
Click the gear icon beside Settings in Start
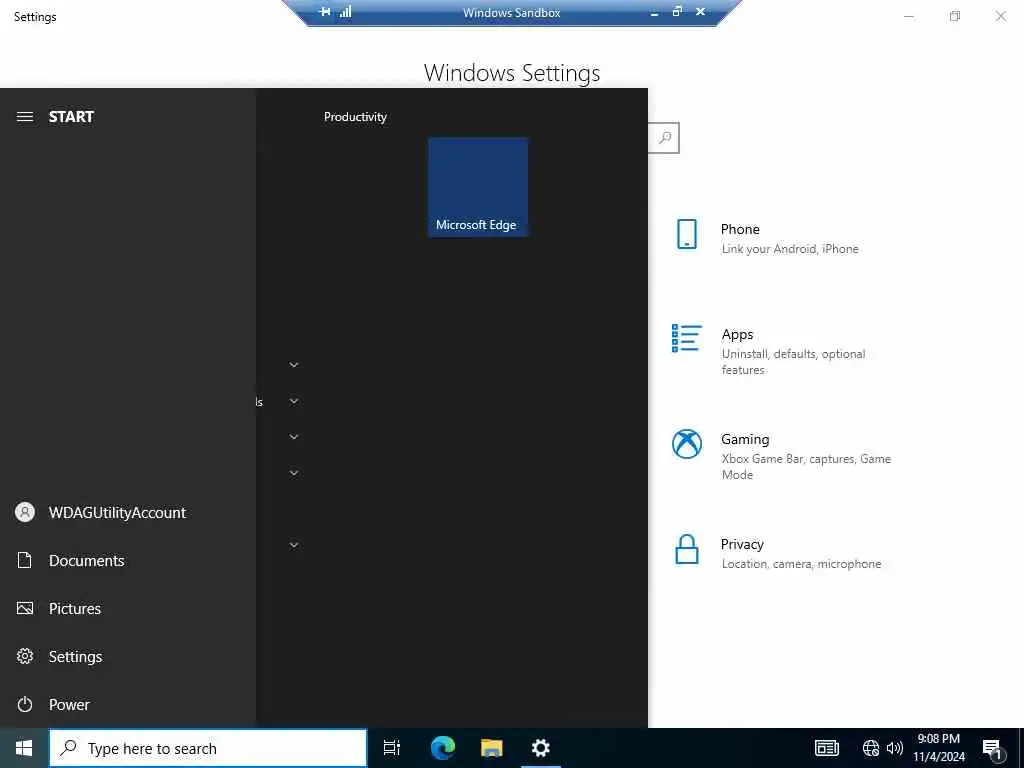tap(25, 656)
